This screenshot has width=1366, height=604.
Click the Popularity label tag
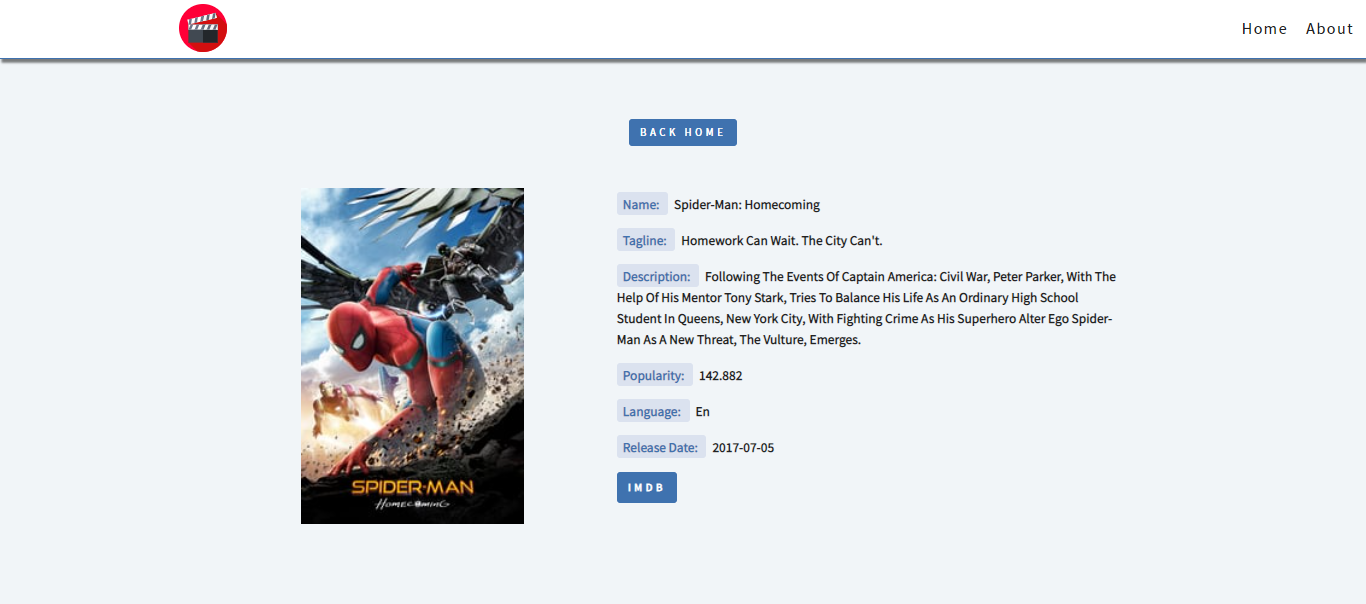(655, 375)
